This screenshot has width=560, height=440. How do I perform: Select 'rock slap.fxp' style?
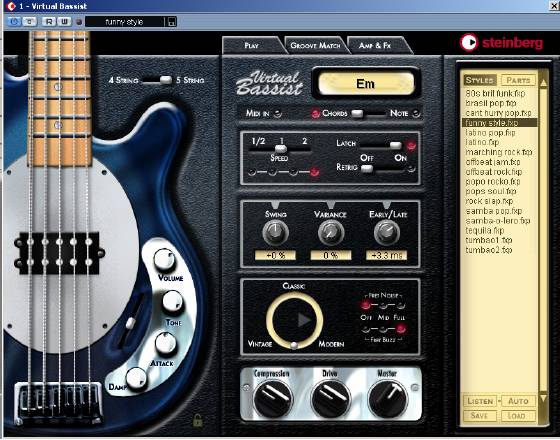[489, 201]
